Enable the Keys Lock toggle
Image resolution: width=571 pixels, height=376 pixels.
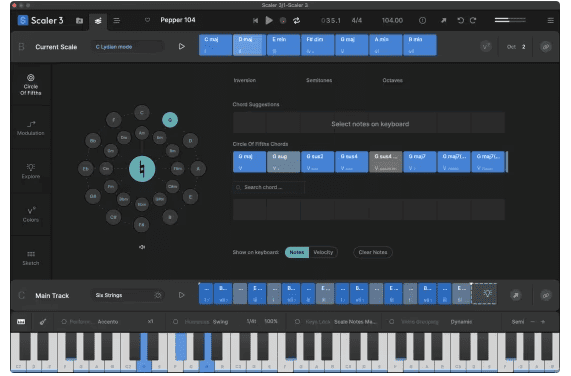(297, 321)
